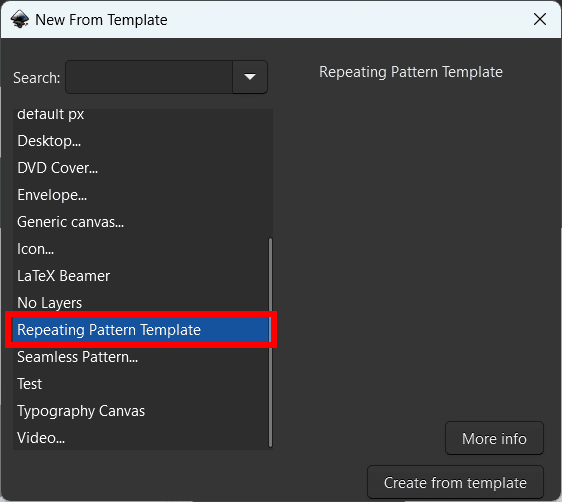
Task: Pick the Typography Canvas template
Action: [x=141, y=411]
